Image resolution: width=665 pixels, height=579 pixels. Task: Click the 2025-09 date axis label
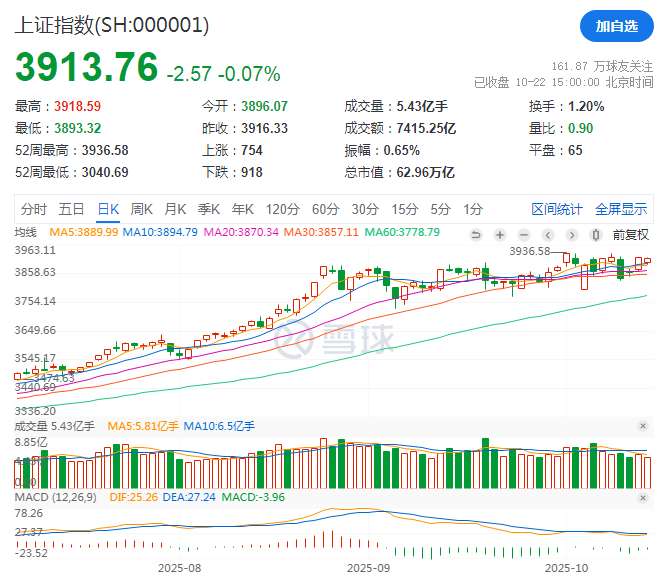pos(368,568)
